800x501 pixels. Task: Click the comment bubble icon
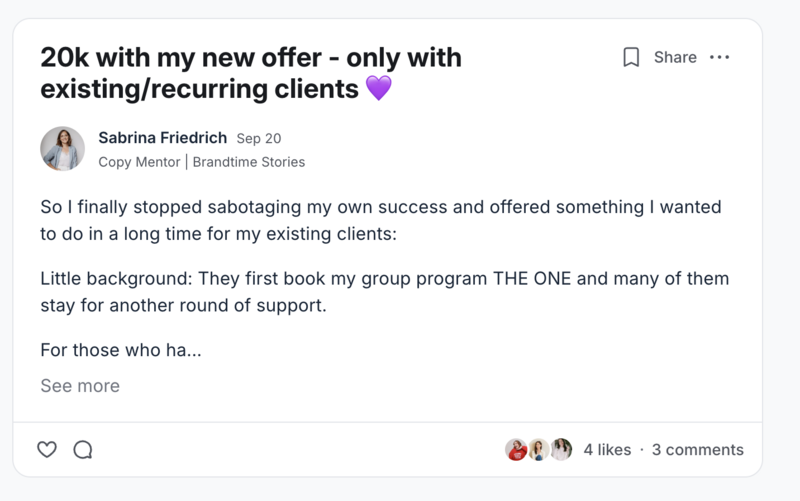[x=83, y=450]
